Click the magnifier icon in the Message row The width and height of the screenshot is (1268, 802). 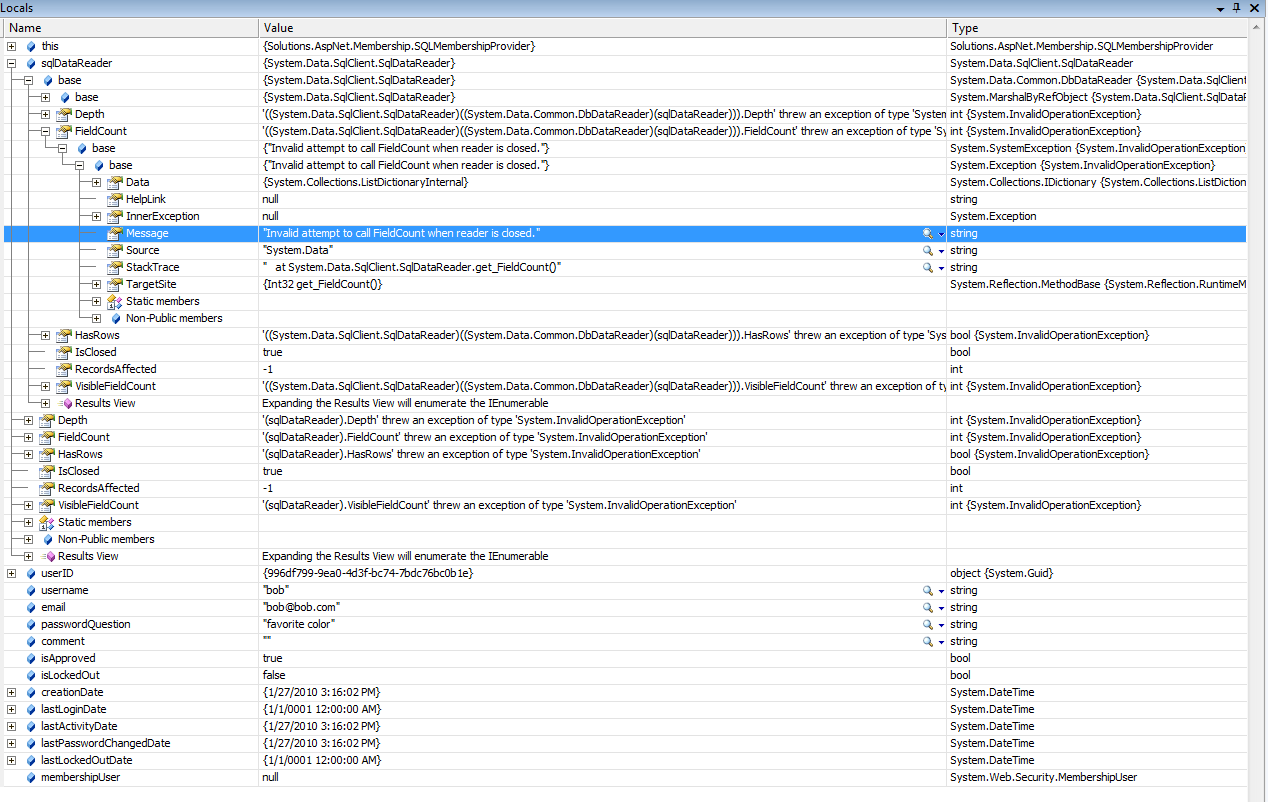point(928,233)
